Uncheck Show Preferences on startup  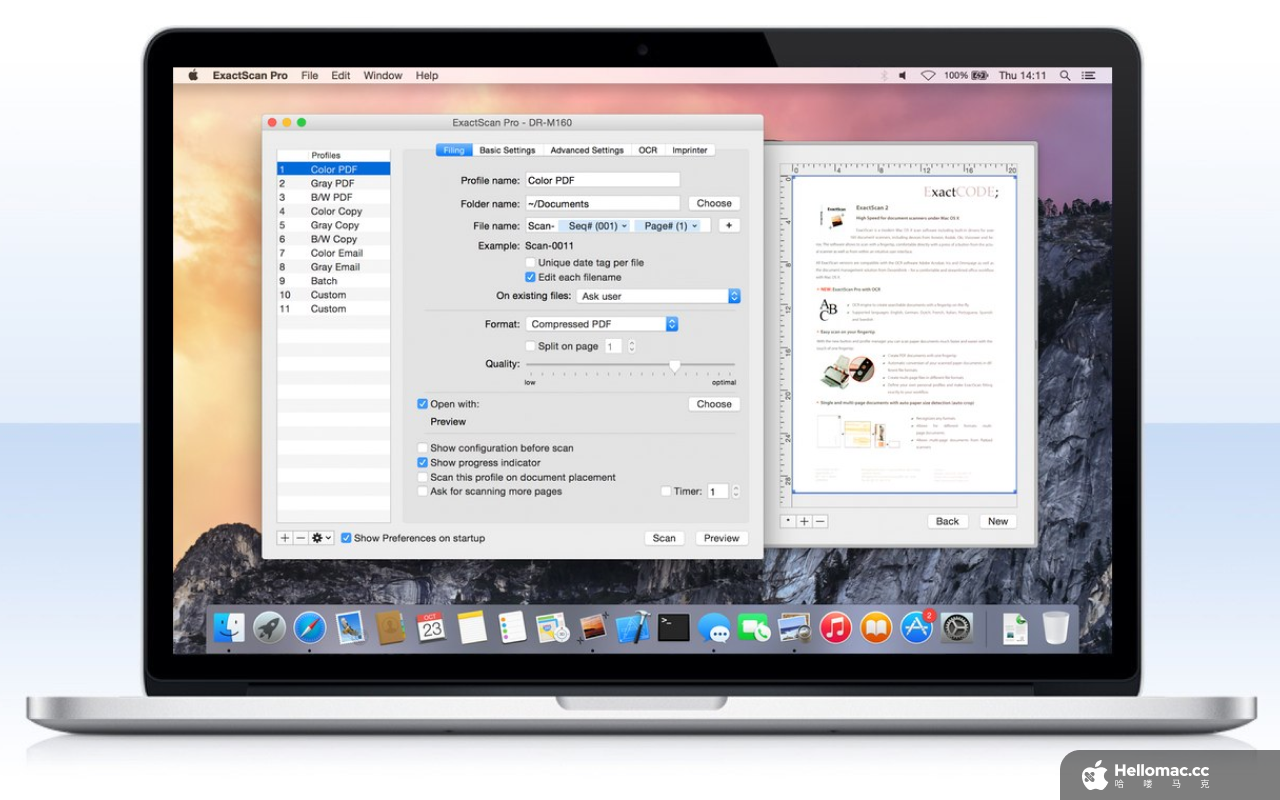(x=346, y=538)
